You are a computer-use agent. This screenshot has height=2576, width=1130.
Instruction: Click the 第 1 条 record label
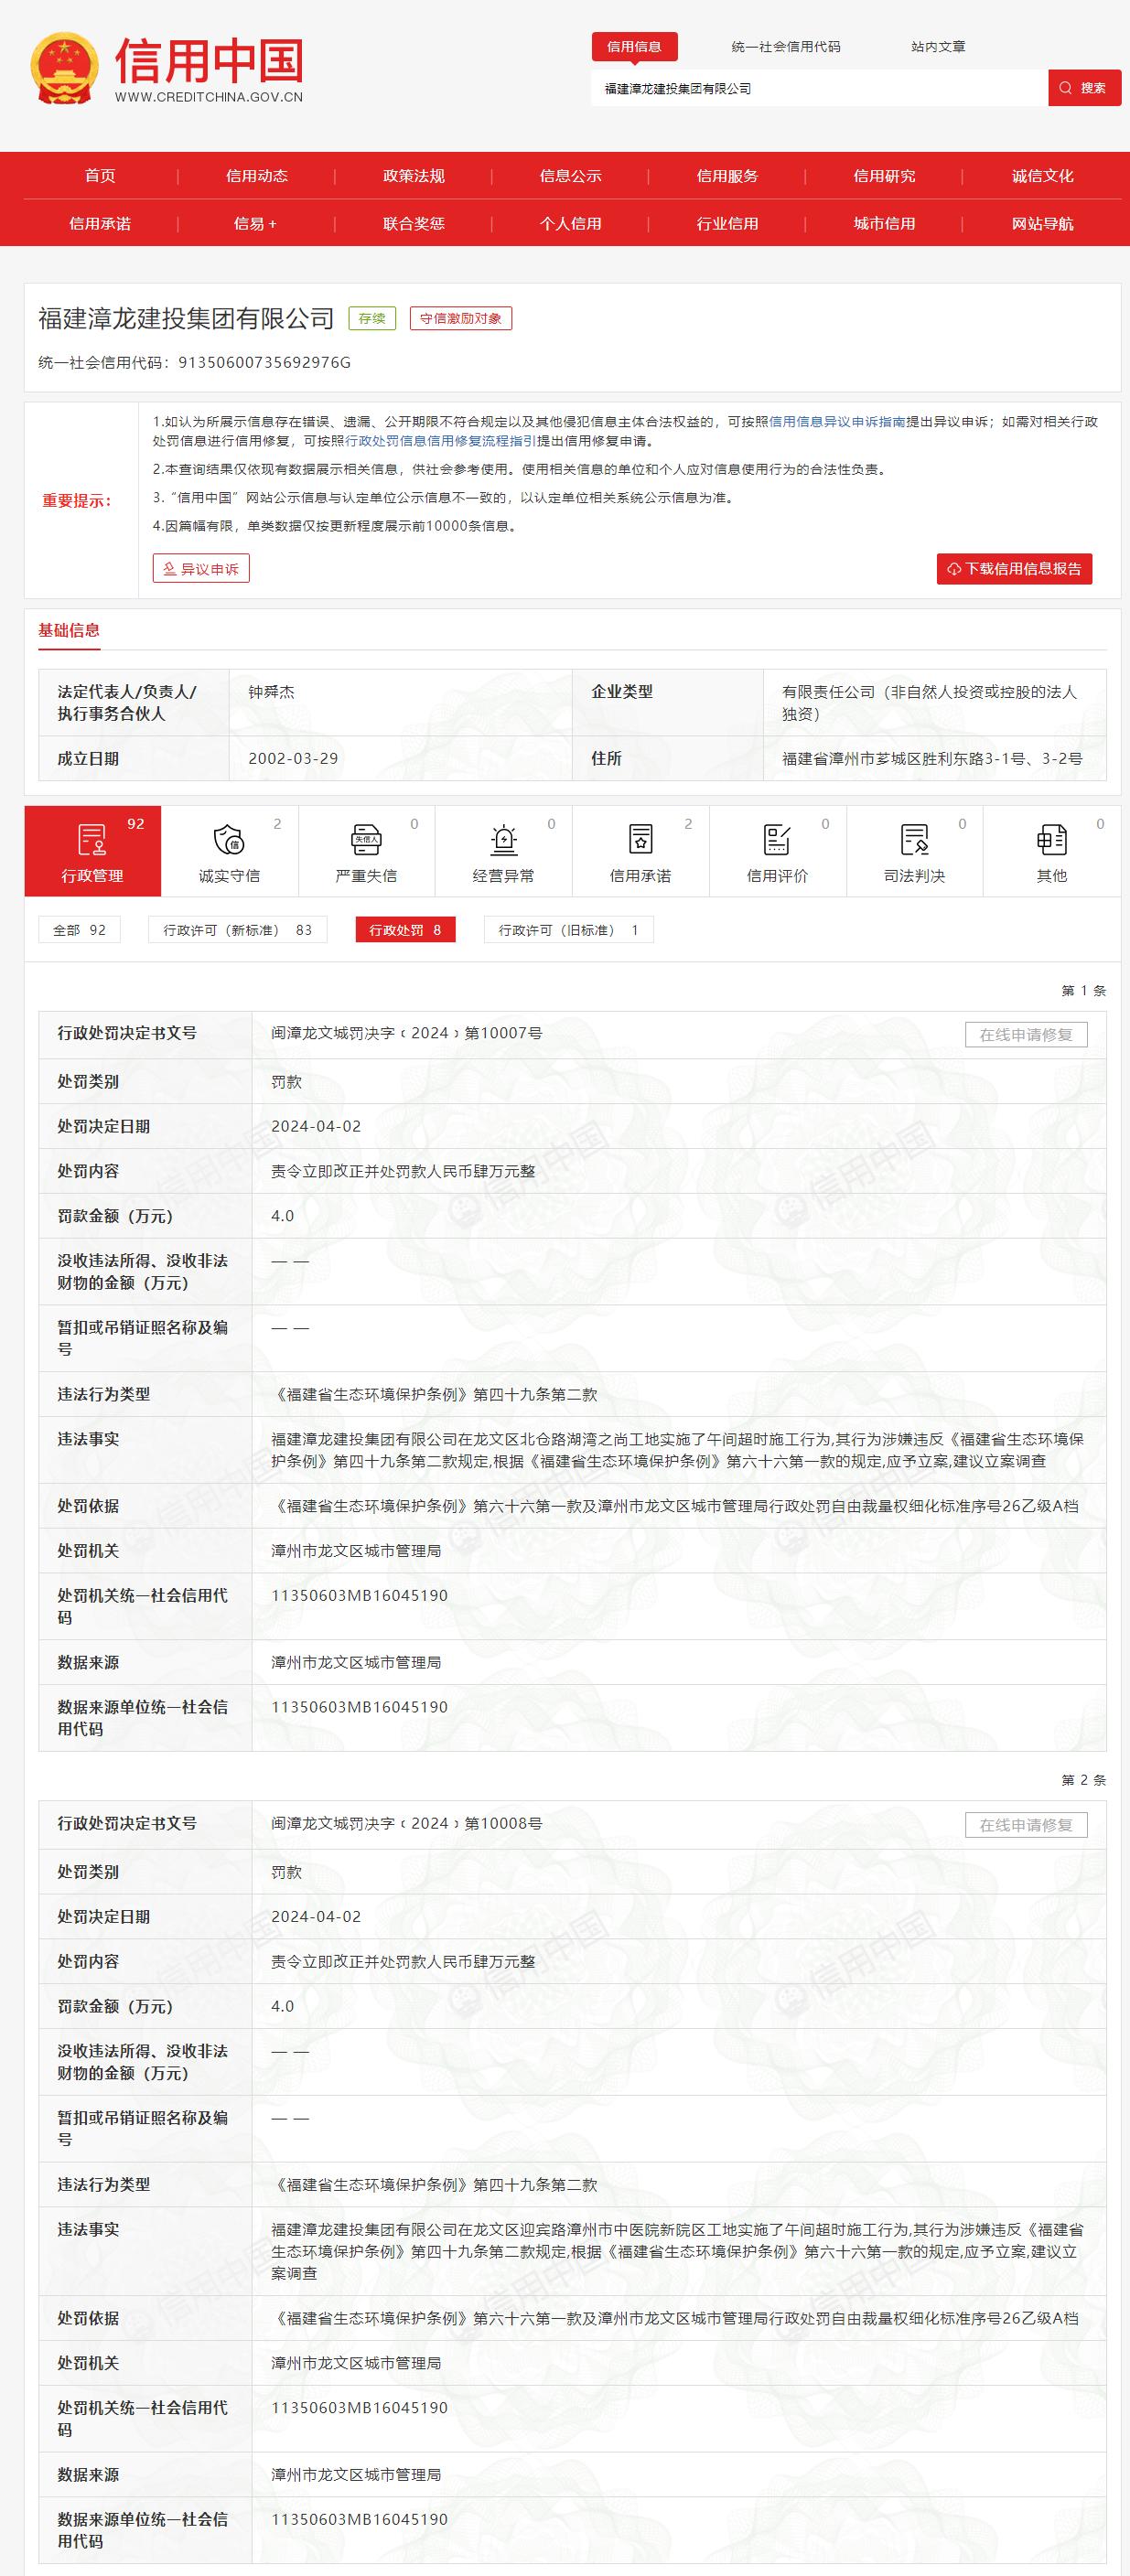point(1084,991)
